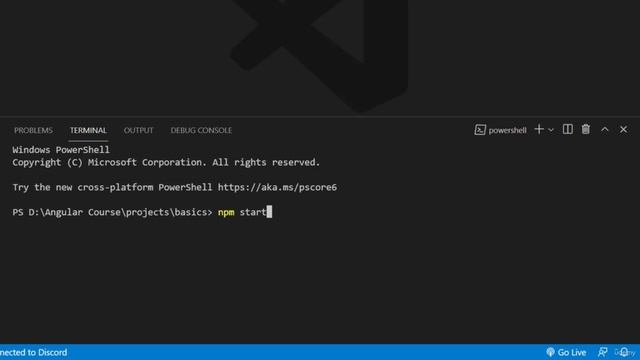Click the 'npm start' command text
Image resolution: width=640 pixels, height=360 pixels.
242,212
